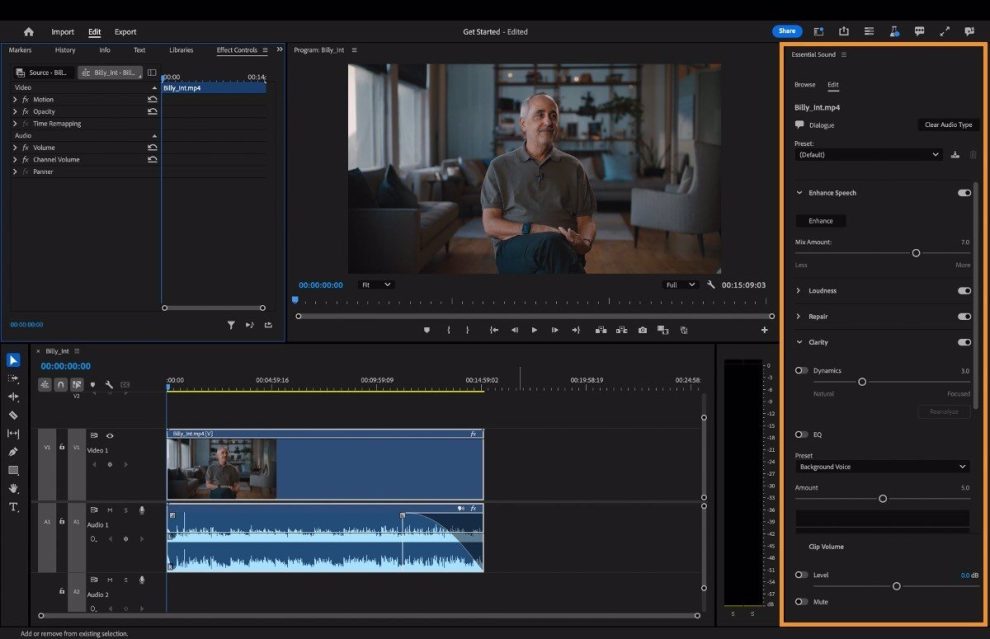Switch to the Export tab
The height and width of the screenshot is (639, 990).
click(x=125, y=32)
